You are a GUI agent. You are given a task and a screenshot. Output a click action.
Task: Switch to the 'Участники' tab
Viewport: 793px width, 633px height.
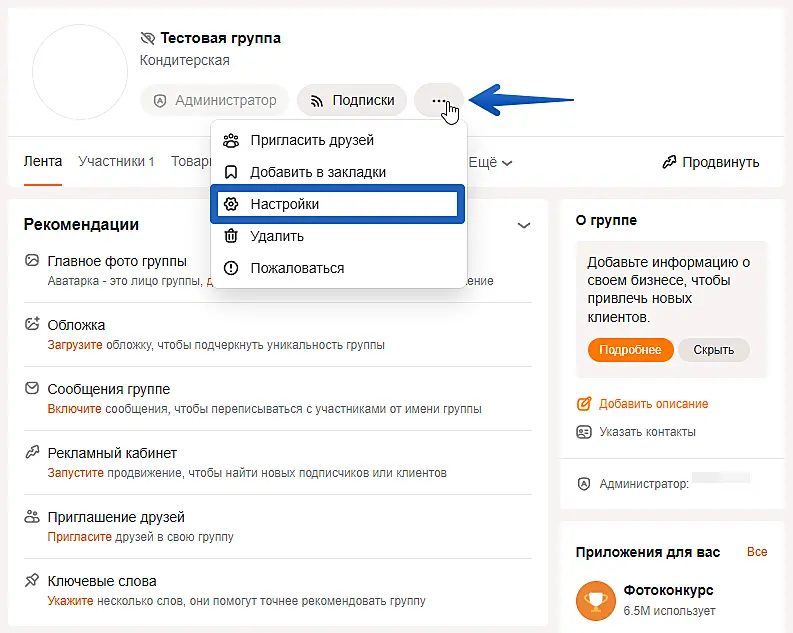[116, 161]
